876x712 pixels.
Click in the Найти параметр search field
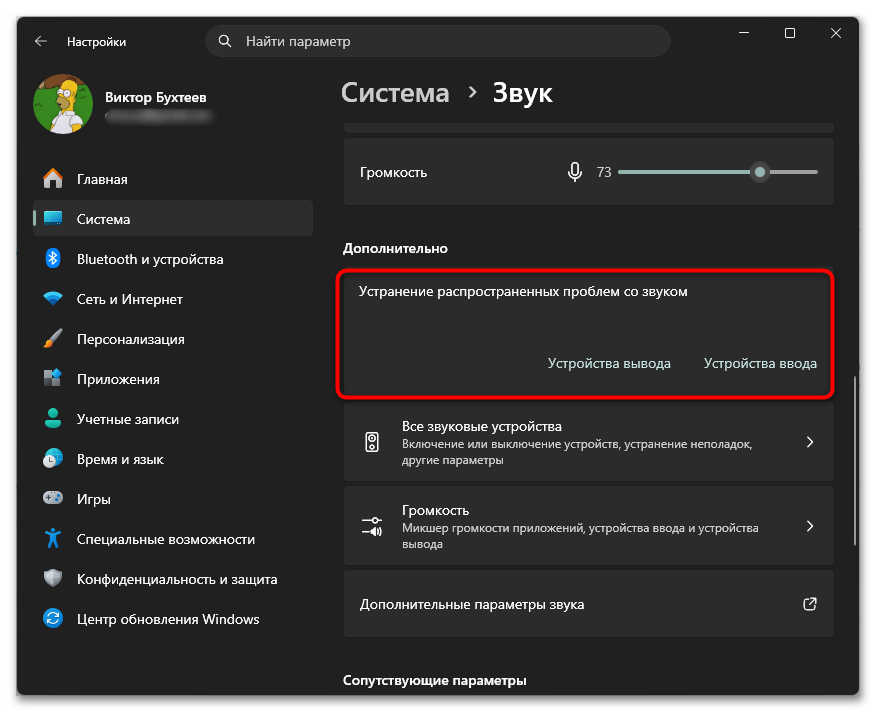438,41
